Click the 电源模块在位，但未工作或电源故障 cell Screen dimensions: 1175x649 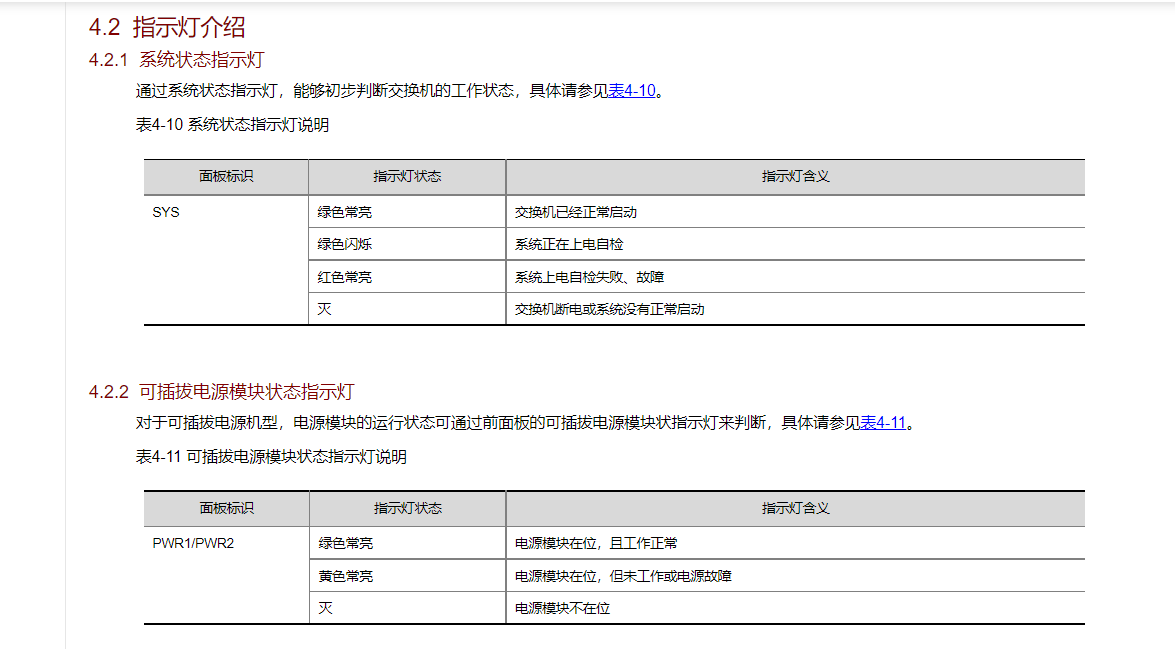[796, 576]
